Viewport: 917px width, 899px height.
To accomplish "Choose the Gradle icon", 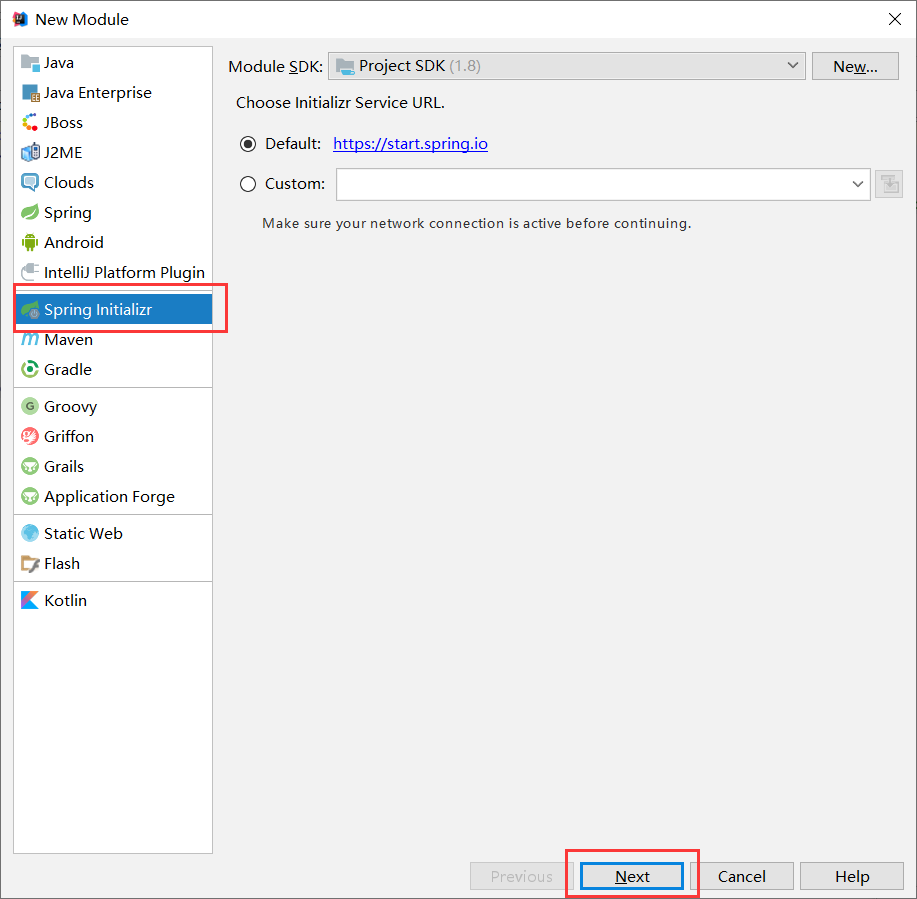I will 30,369.
